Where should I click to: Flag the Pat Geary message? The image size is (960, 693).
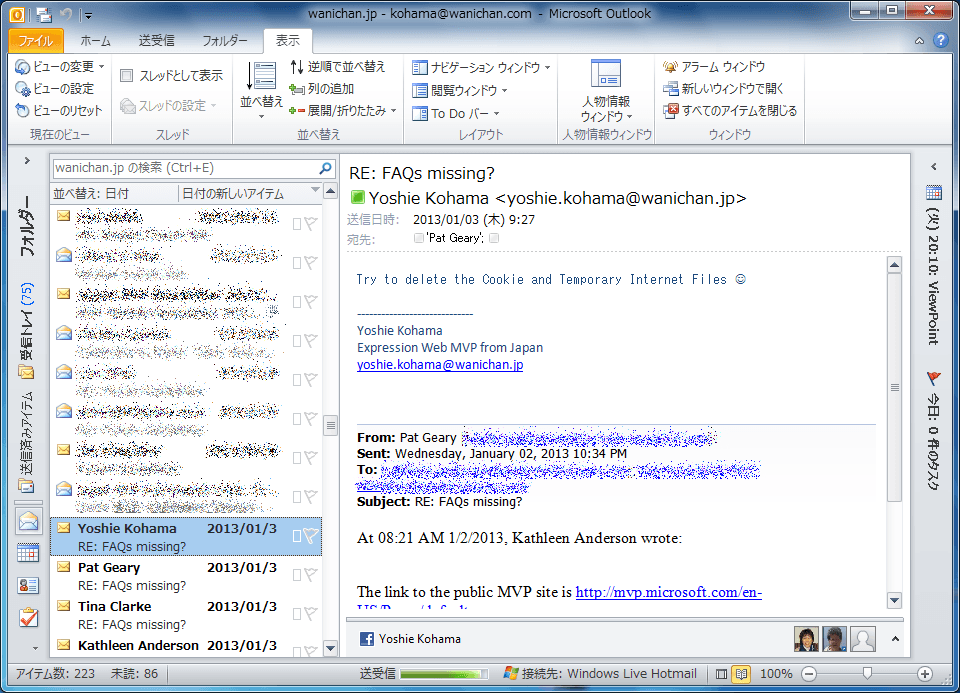(312, 575)
